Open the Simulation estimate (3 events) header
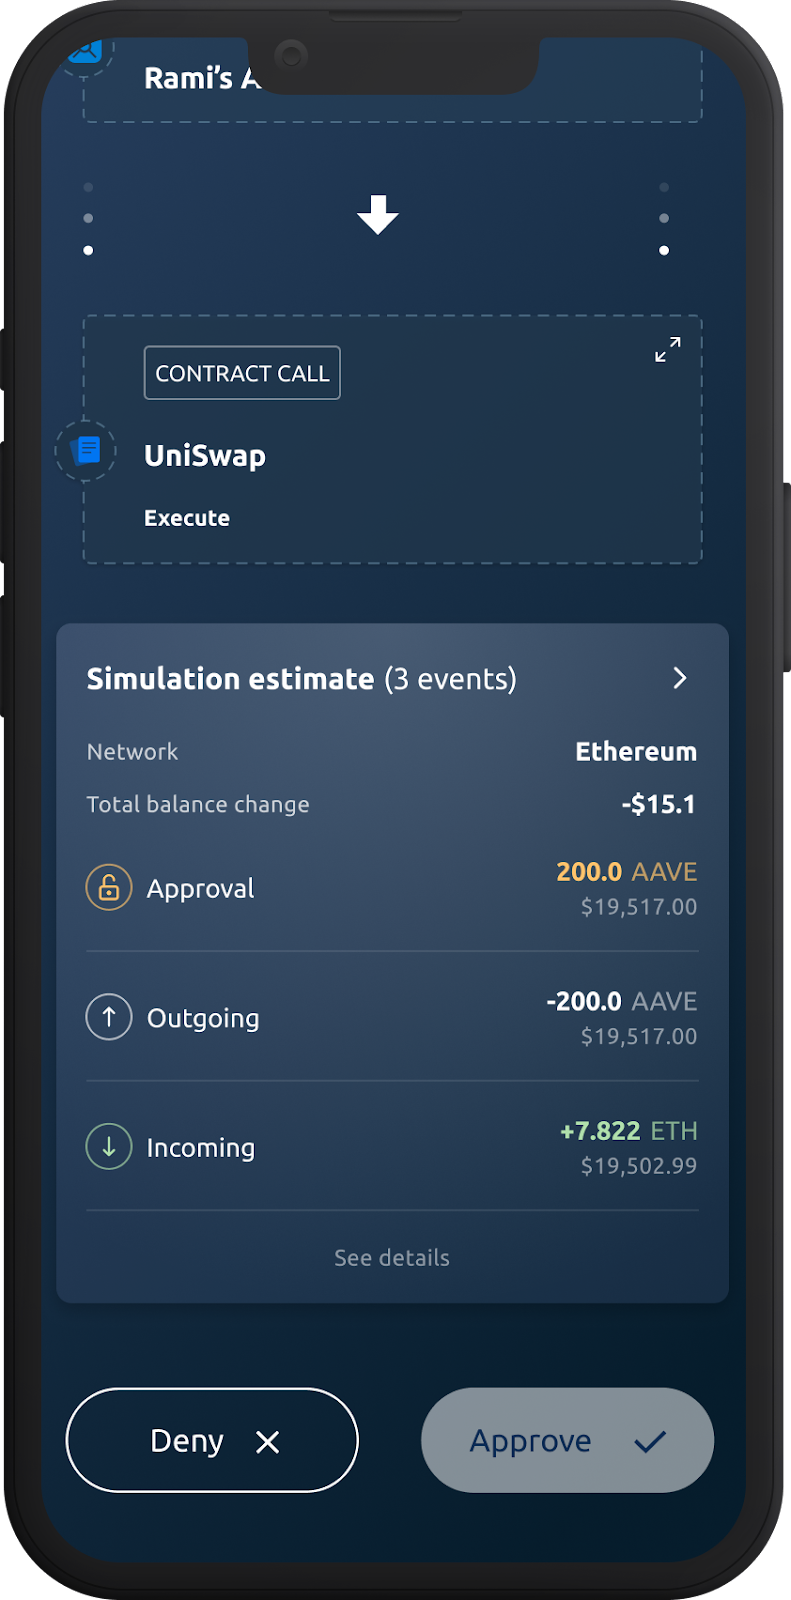791x1600 pixels. (x=301, y=679)
